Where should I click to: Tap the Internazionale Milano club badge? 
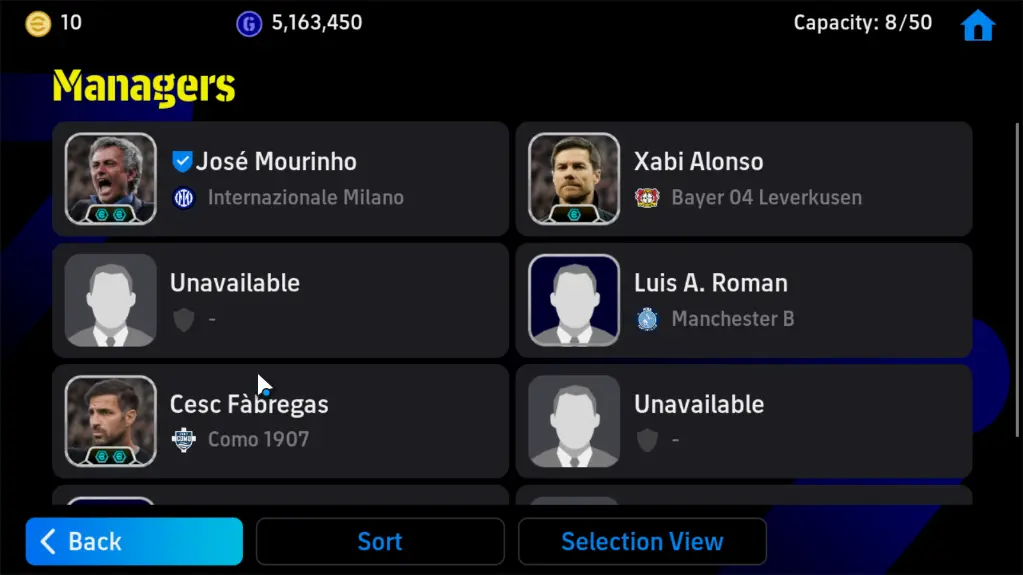(x=184, y=197)
